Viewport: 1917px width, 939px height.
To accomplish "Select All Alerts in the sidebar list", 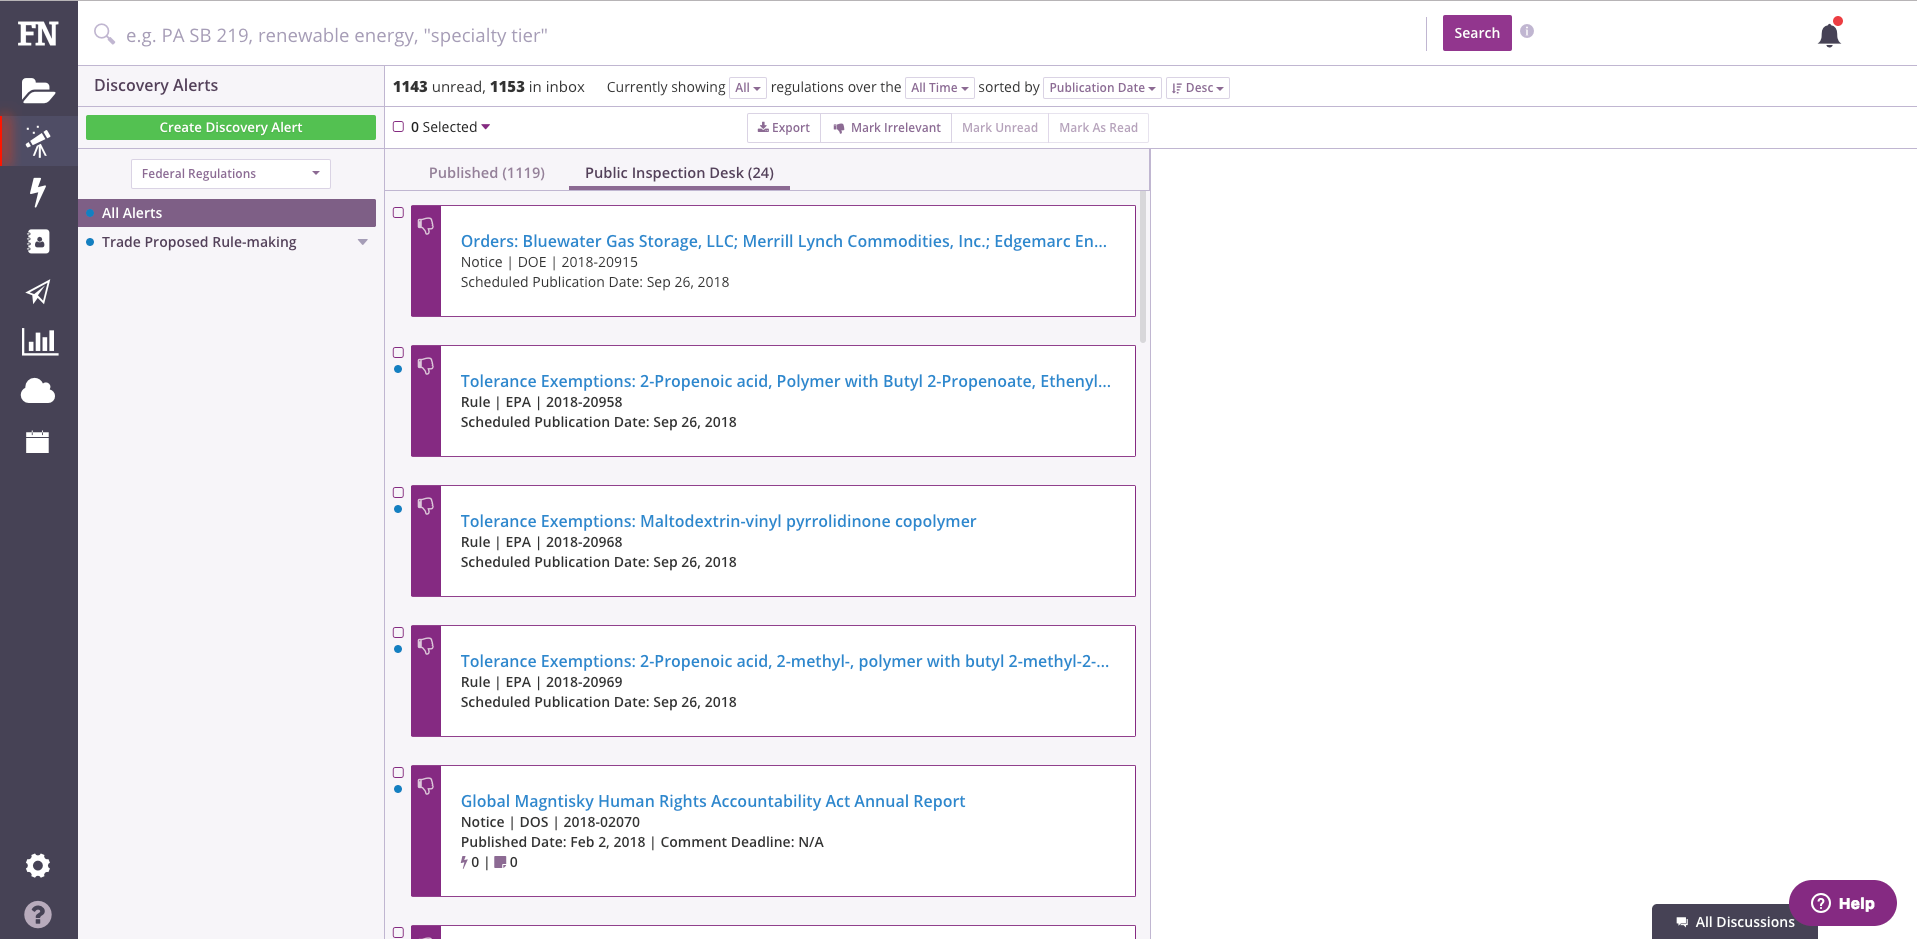I will pyautogui.click(x=227, y=213).
